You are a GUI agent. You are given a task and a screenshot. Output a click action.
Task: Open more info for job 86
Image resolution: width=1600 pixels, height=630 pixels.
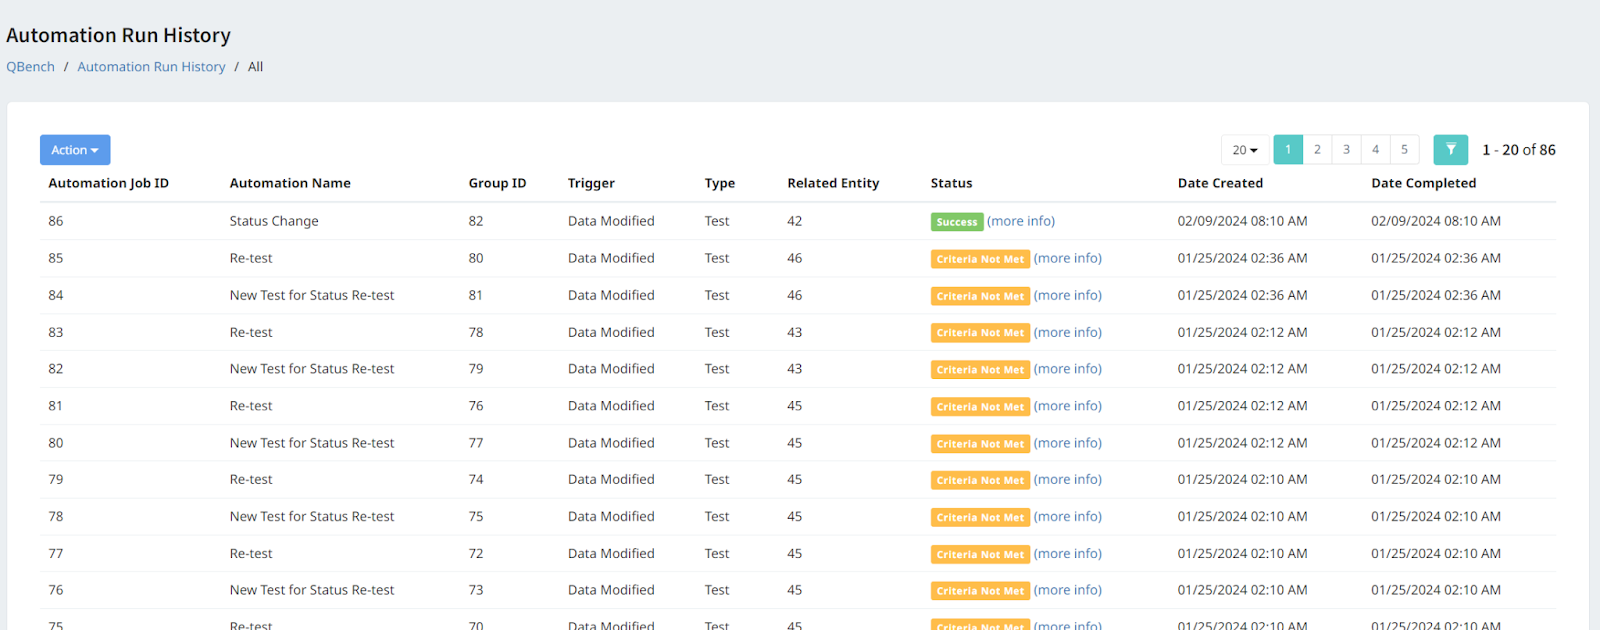tap(1021, 221)
